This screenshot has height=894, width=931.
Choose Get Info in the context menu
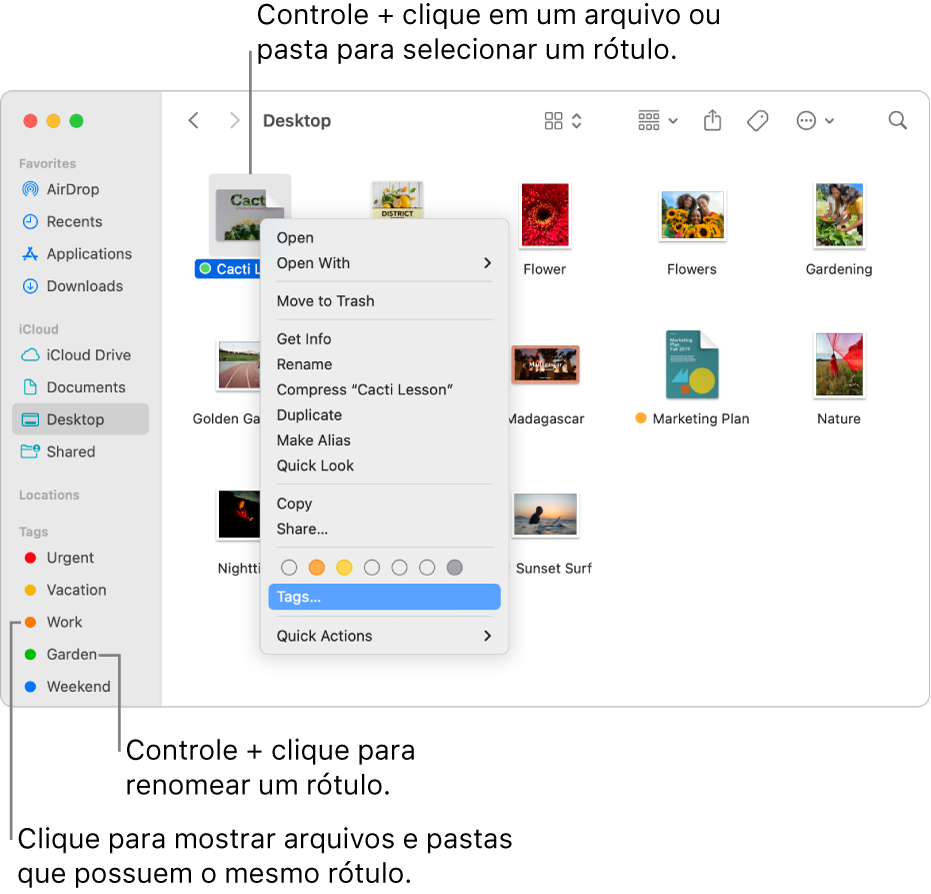pos(384,339)
